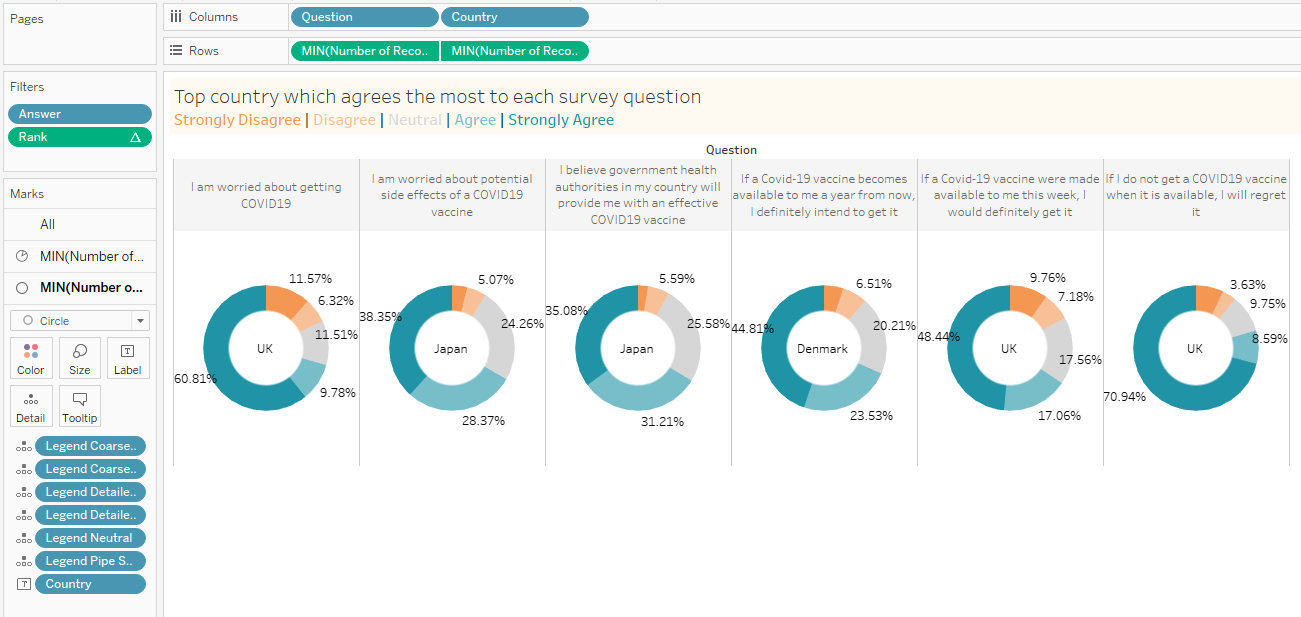Image resolution: width=1301 pixels, height=617 pixels.
Task: Open the Detail marks card
Action: pyautogui.click(x=31, y=406)
